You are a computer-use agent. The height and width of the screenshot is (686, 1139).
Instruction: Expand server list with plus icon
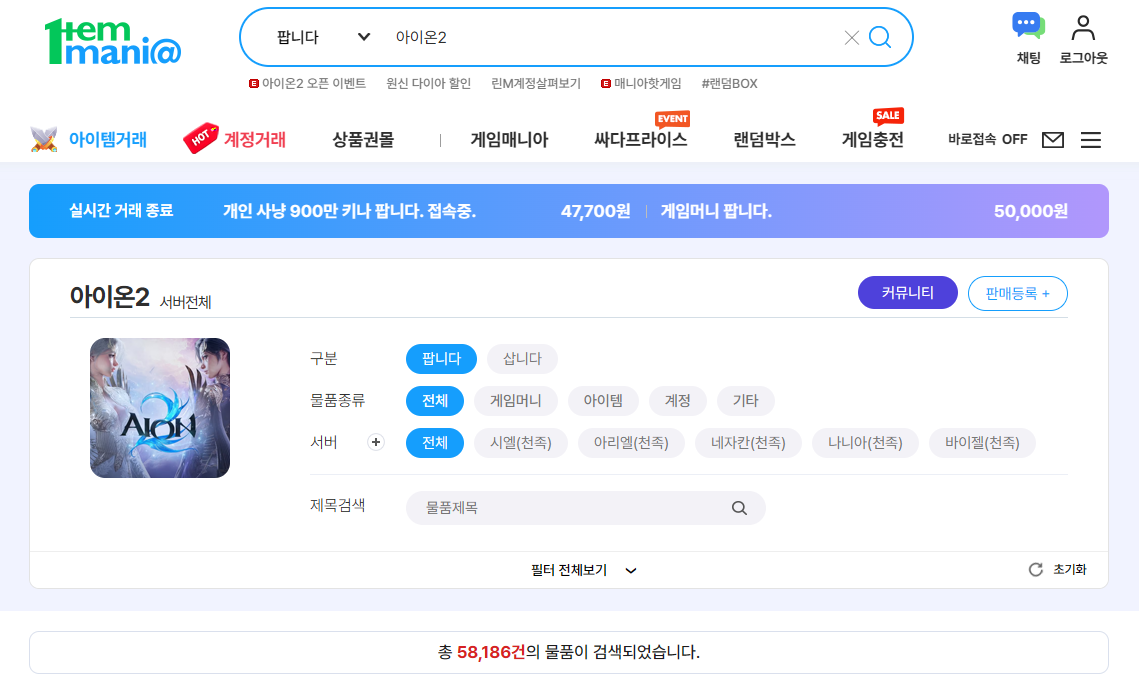(x=376, y=443)
